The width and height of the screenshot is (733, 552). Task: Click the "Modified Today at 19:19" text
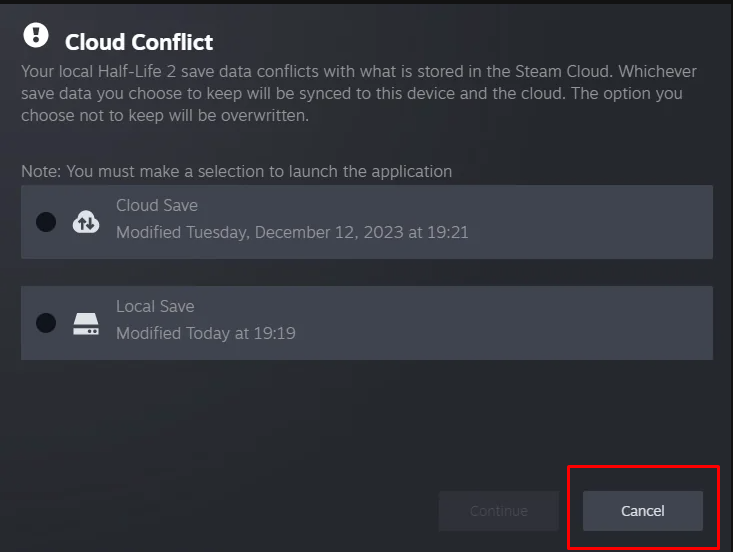(x=205, y=333)
